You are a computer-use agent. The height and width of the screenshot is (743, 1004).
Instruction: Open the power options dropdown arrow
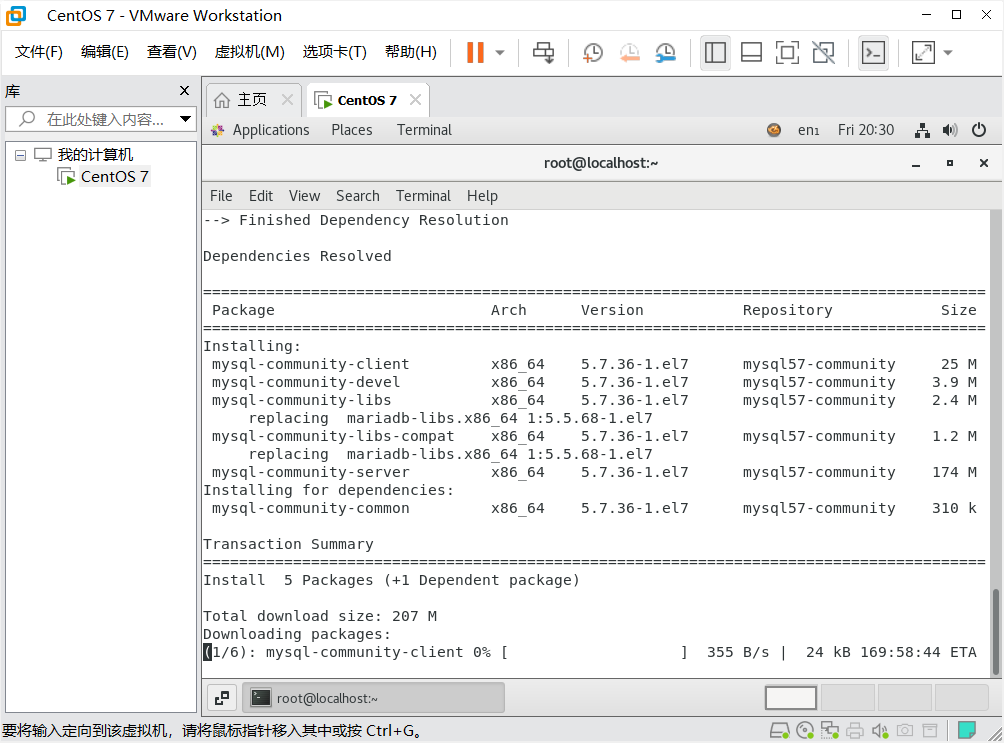pyautogui.click(x=500, y=53)
